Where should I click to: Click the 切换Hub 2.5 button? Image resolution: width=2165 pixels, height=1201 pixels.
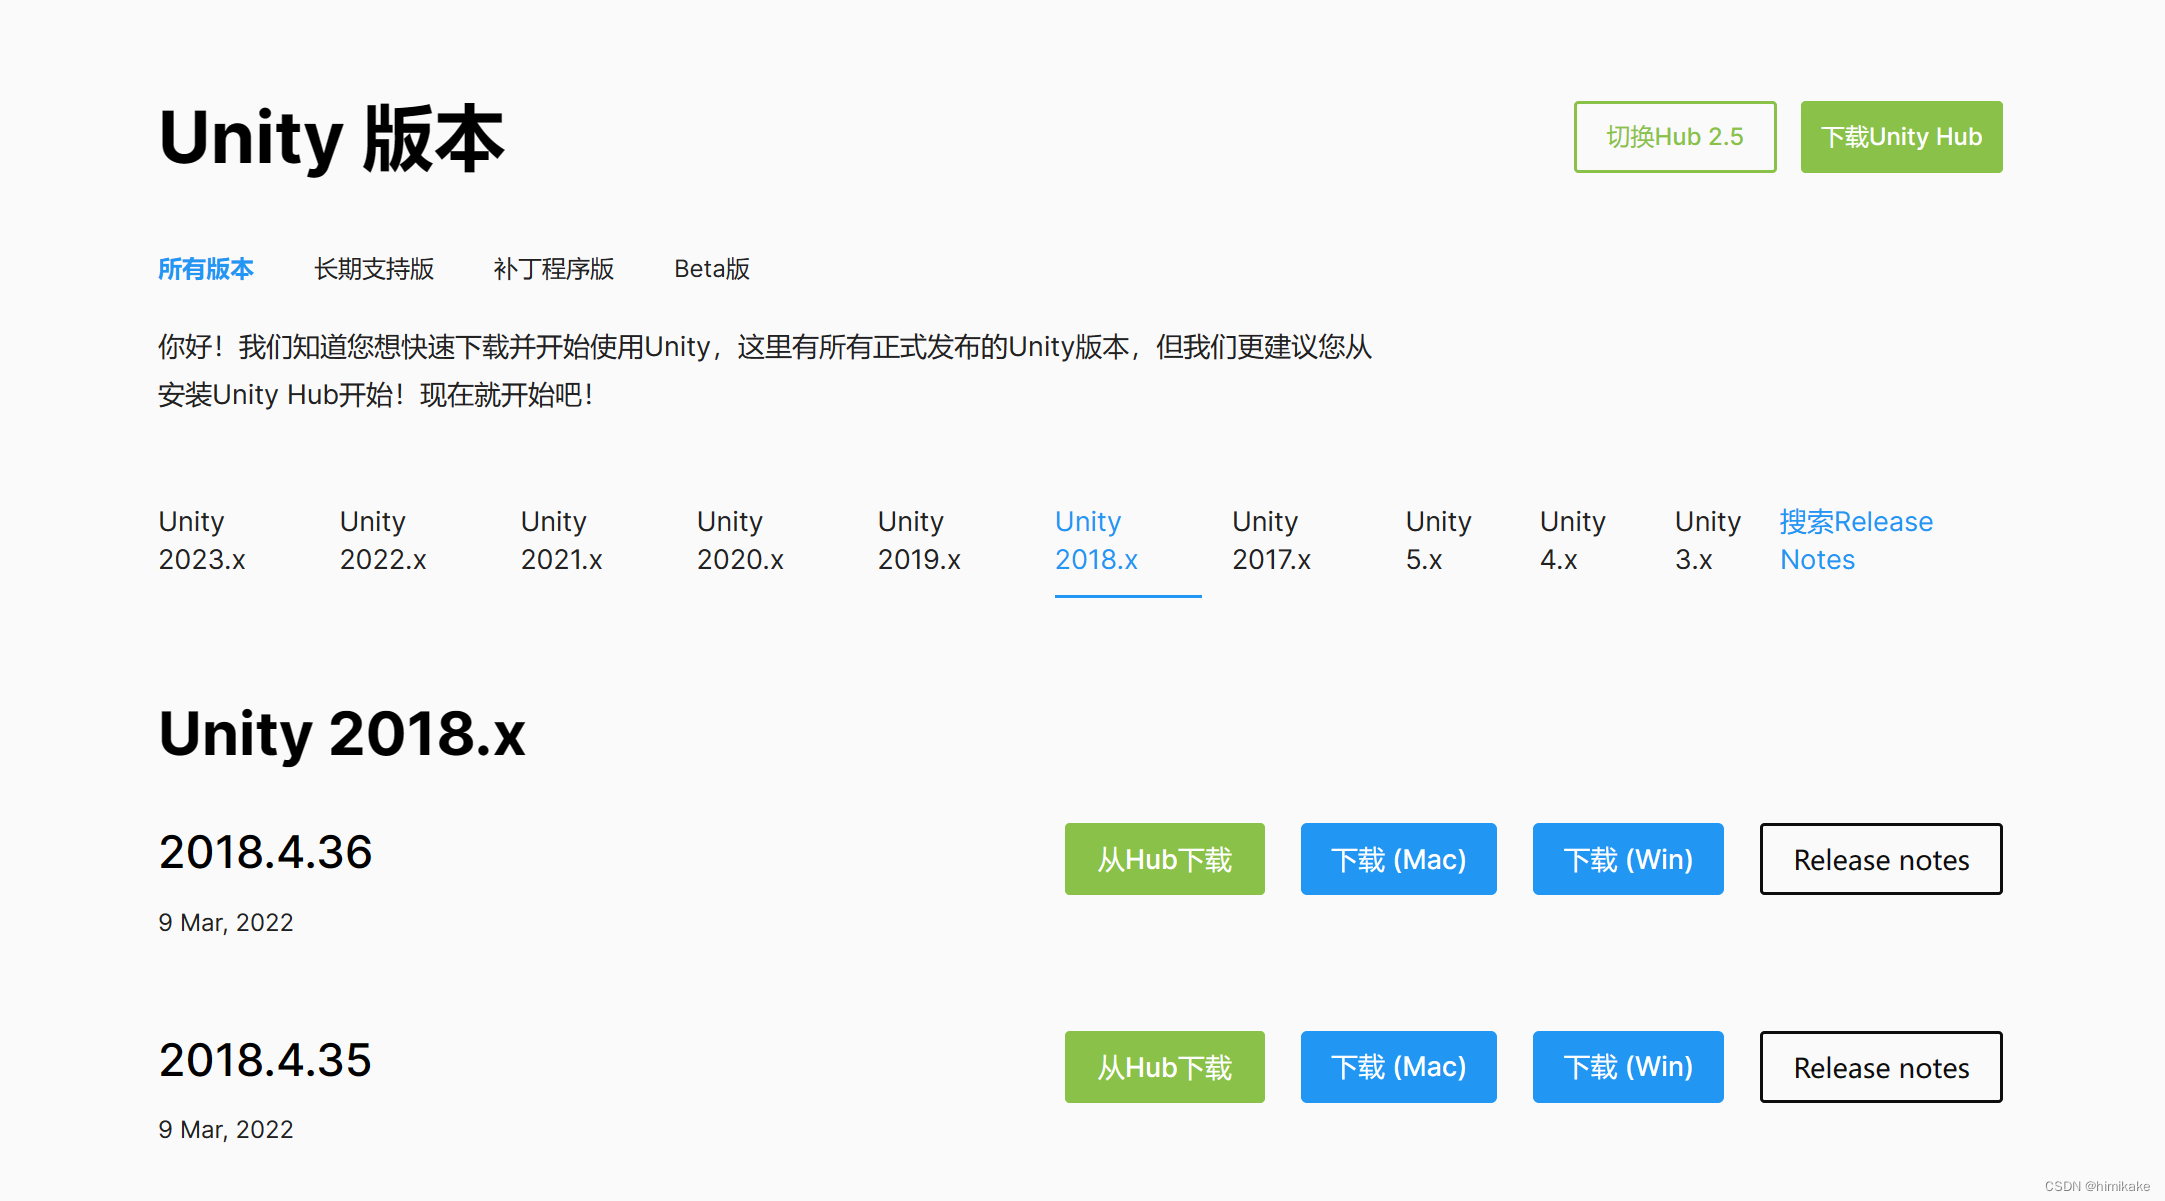[1674, 137]
